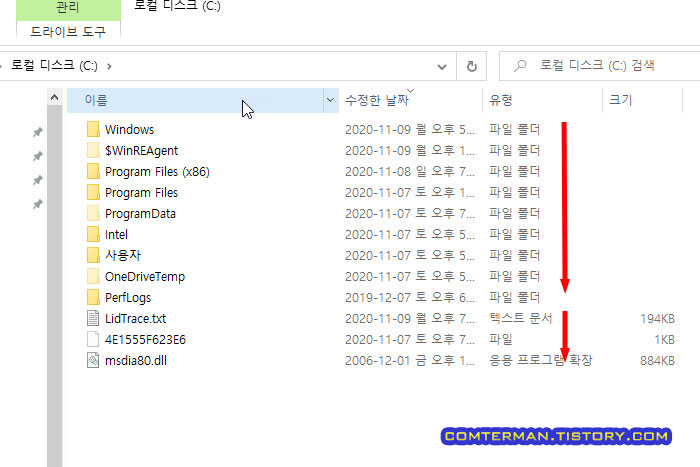700x467 pixels.
Task: Select the PerfLogs folder icon
Action: point(93,297)
